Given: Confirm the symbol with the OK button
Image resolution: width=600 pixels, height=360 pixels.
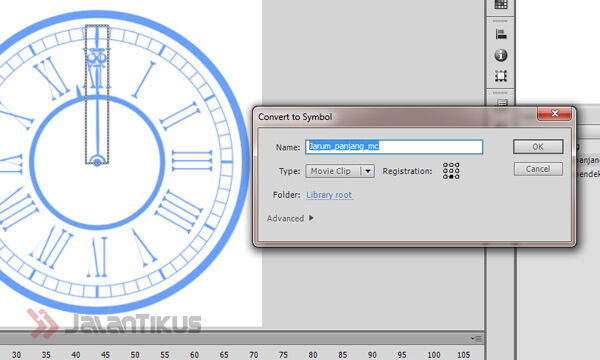Looking at the screenshot, I should click(538, 147).
